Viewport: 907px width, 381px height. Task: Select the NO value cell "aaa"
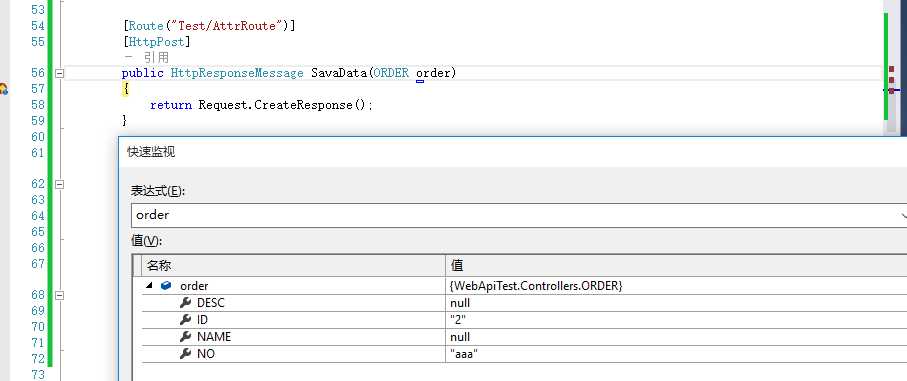click(676, 354)
